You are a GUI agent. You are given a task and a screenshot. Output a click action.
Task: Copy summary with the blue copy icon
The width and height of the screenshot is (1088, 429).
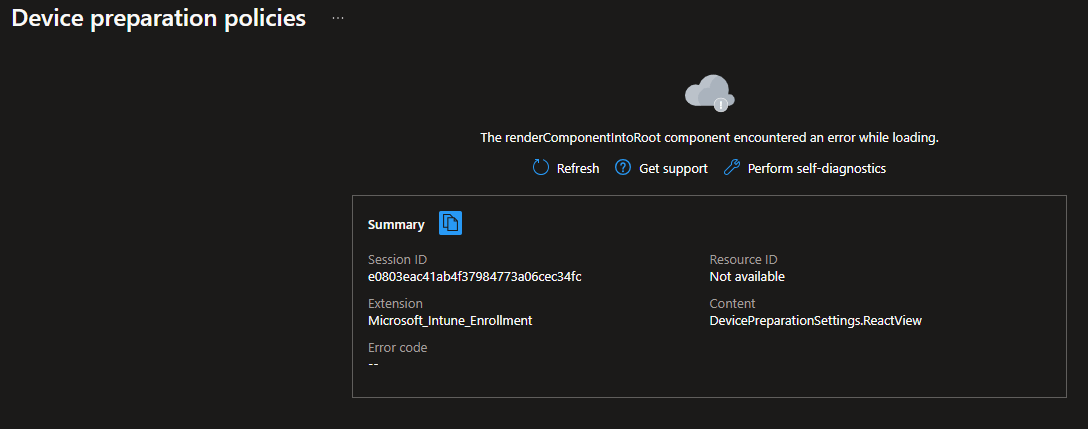pos(450,224)
